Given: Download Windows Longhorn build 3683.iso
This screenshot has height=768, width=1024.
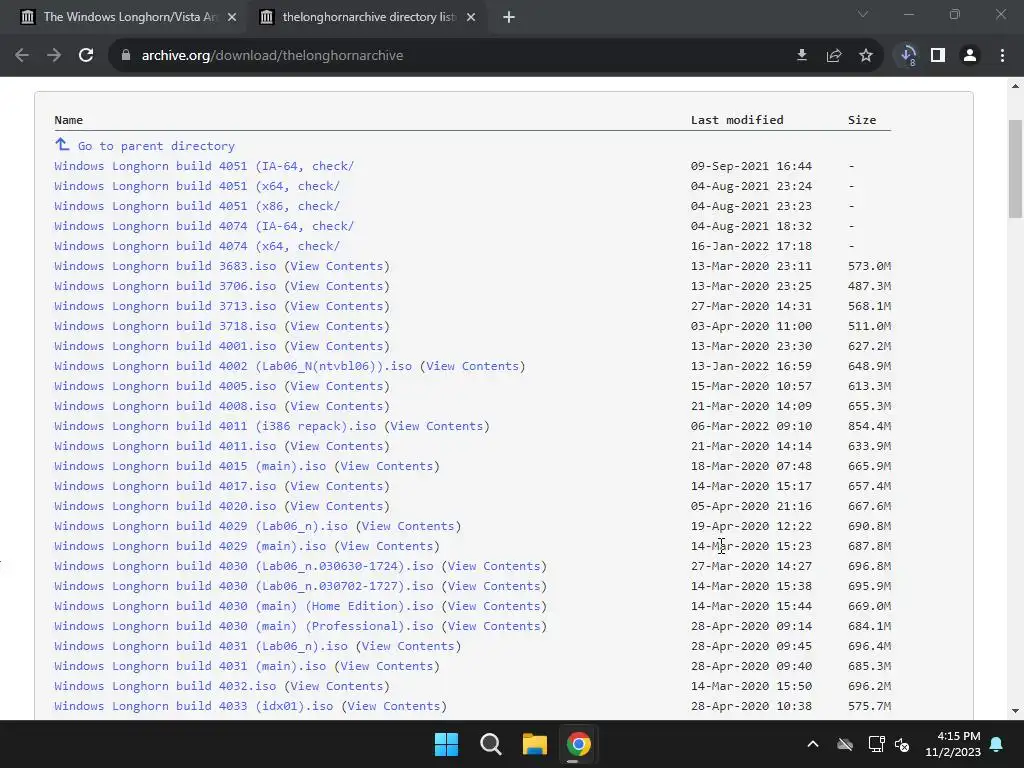Looking at the screenshot, I should tap(165, 266).
